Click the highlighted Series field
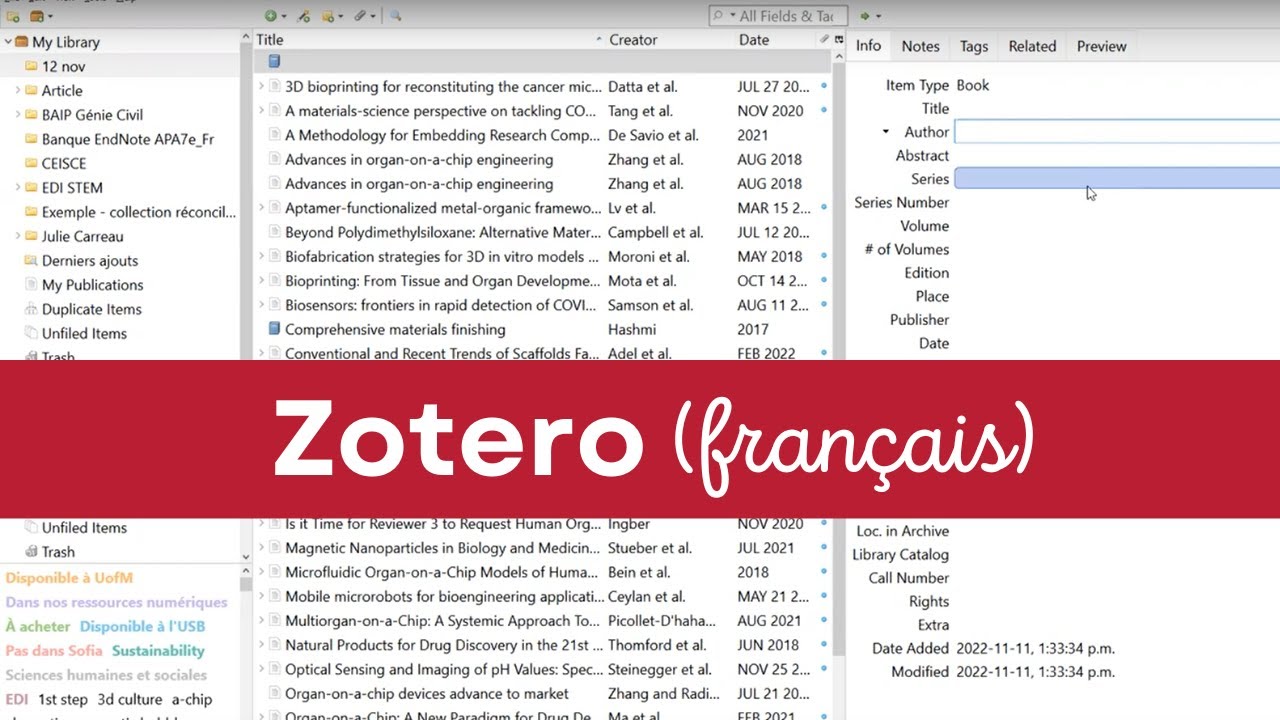The height and width of the screenshot is (720, 1280). click(1117, 178)
